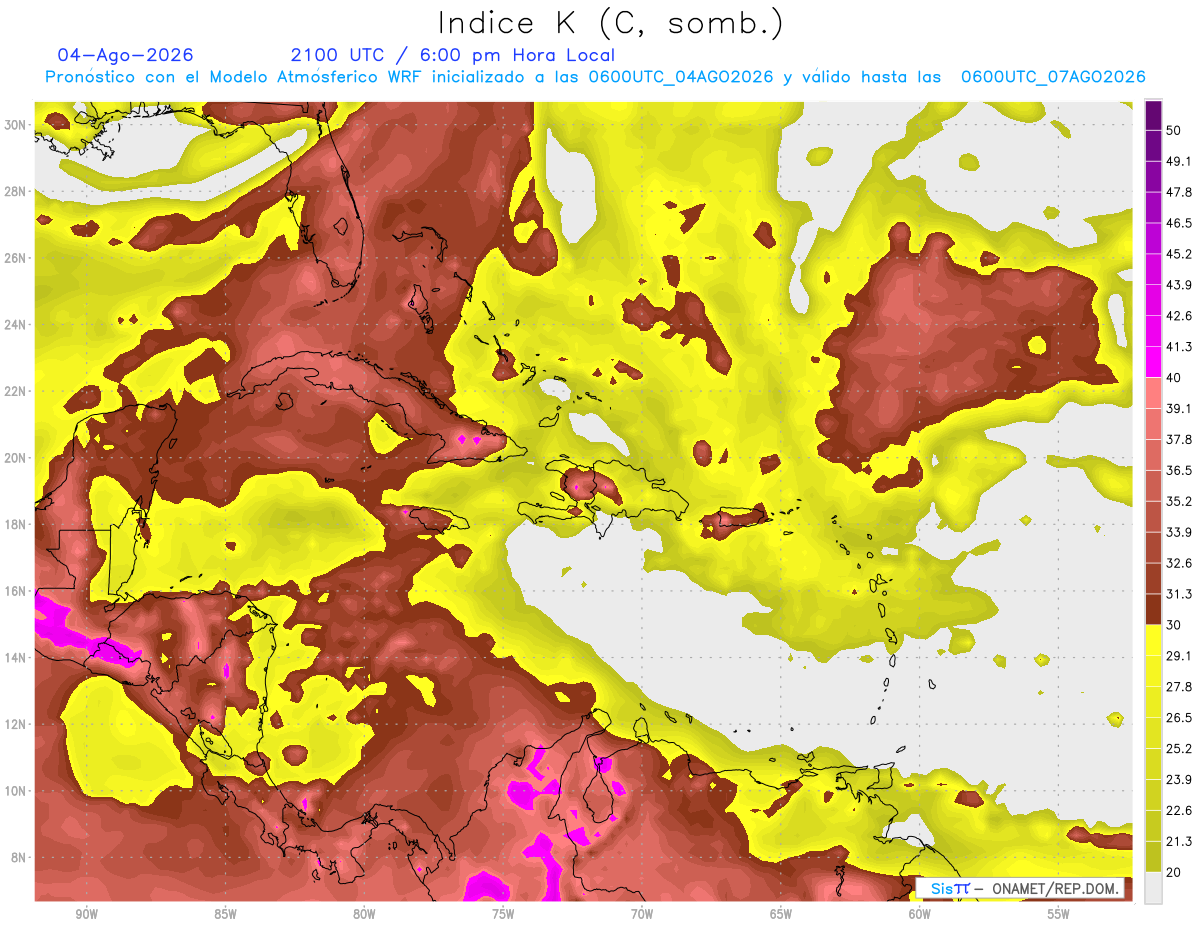Viewport: 1200px width, 927px height.
Task: Select the colorbar value 43.9
Action: coord(1178,285)
